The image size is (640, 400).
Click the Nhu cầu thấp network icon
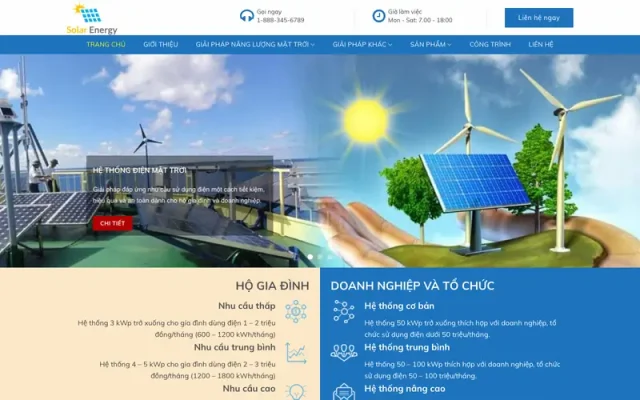(296, 311)
